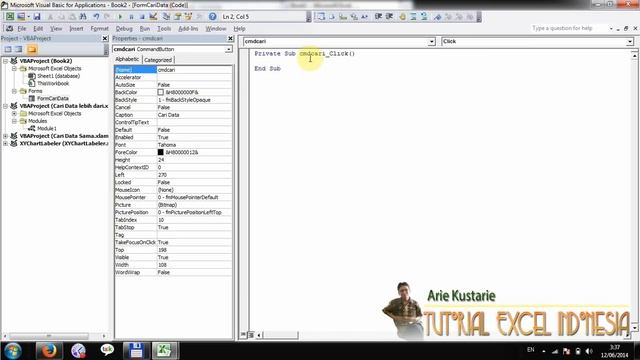This screenshot has width=640, height=360.
Task: Click the Find binoculars icon
Action: (83, 17)
